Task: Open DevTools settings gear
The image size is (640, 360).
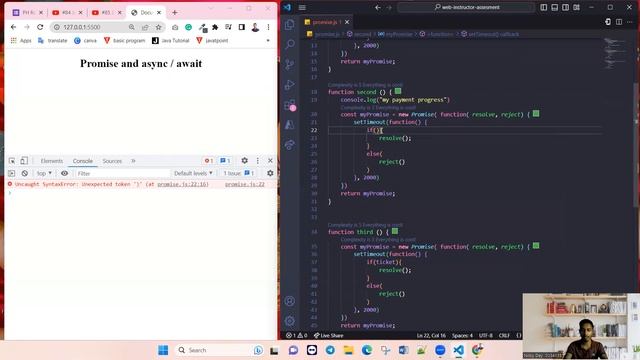Action: pos(244,161)
